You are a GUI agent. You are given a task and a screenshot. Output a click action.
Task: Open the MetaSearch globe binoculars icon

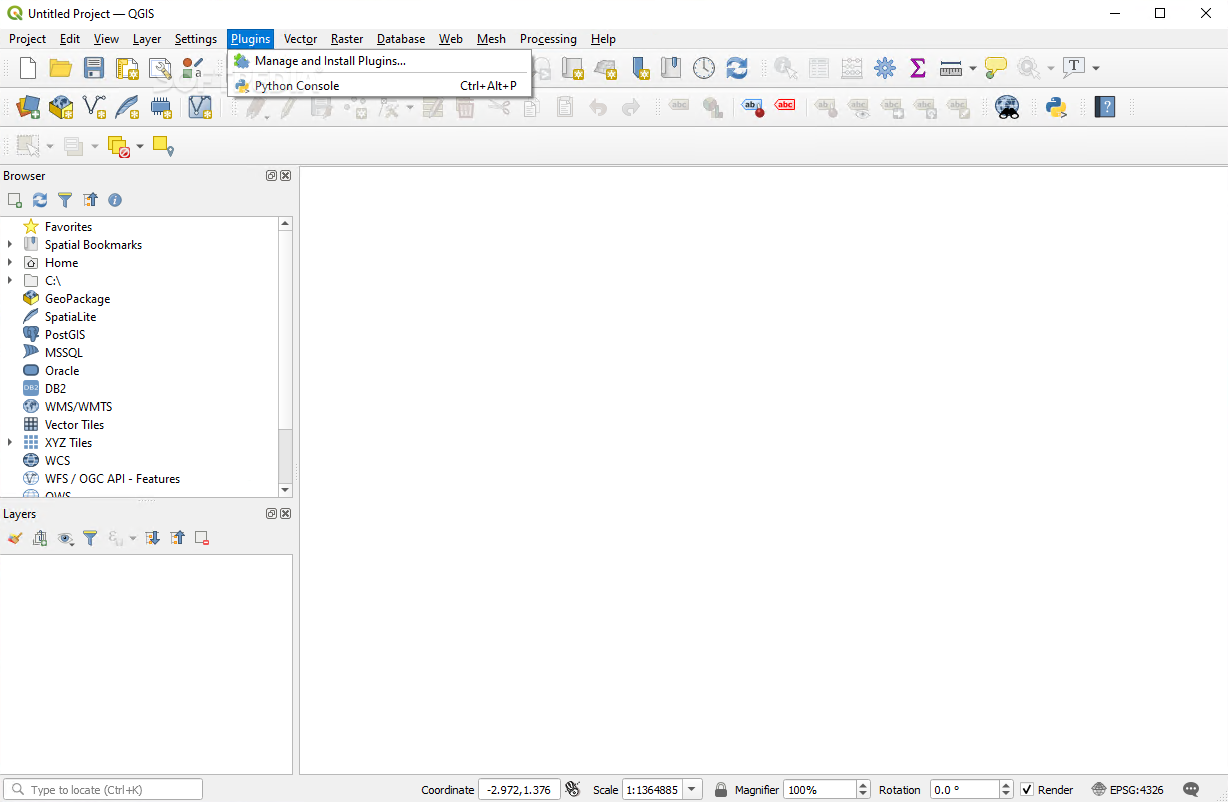point(1007,107)
